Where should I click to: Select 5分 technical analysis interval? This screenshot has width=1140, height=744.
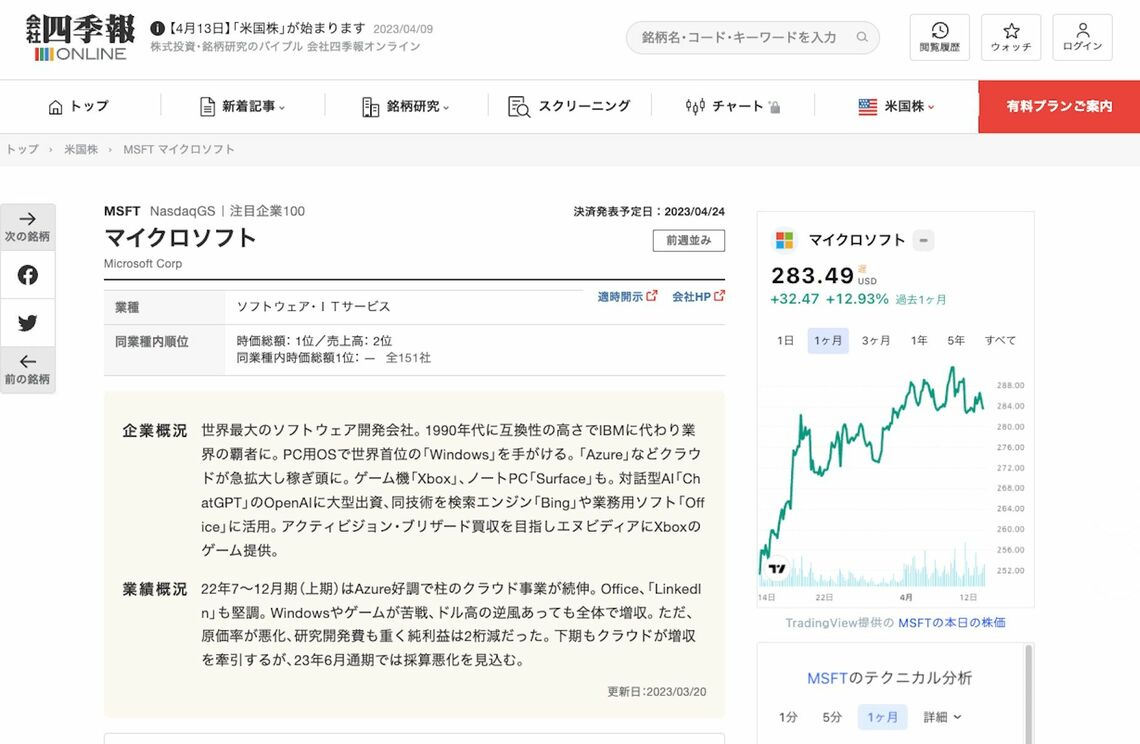(832, 717)
